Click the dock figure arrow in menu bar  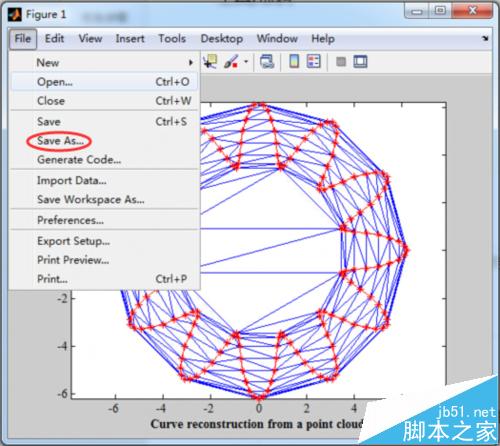click(x=485, y=38)
